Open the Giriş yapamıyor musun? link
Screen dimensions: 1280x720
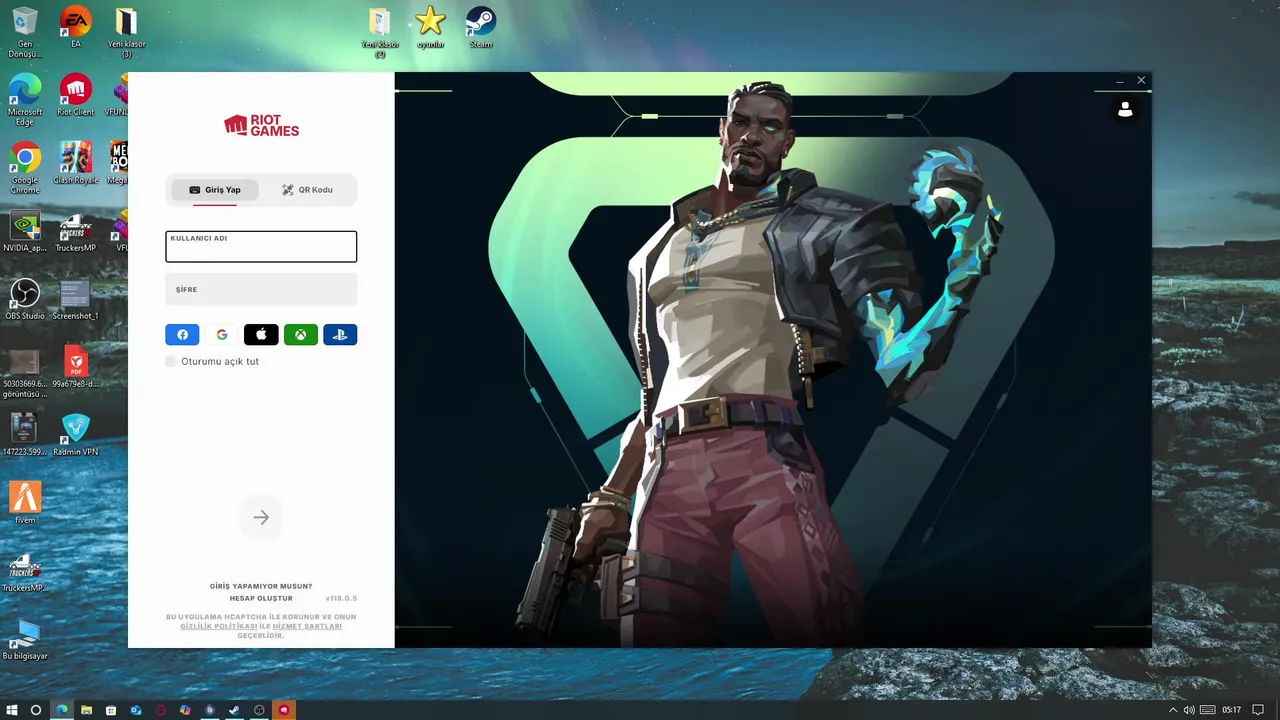pos(261,586)
